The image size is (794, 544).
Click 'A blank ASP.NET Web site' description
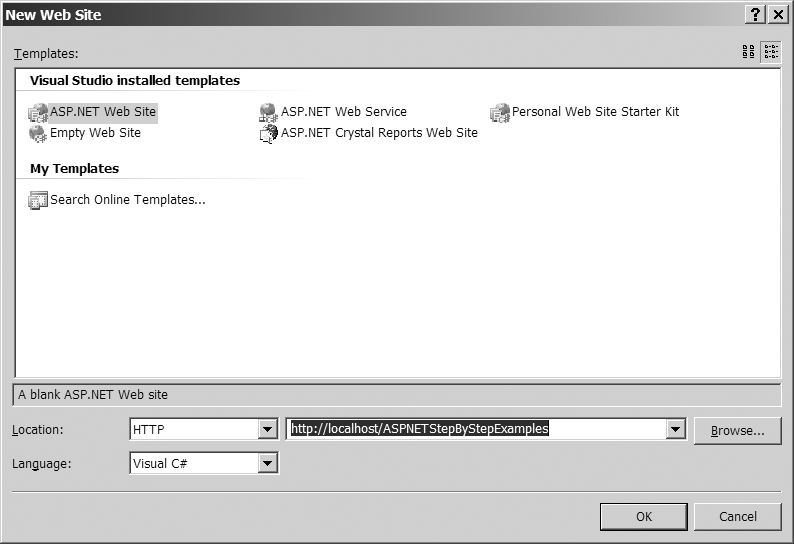[x=93, y=395]
